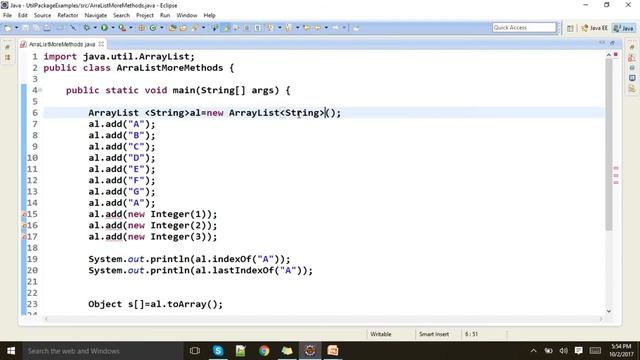Click the error marker on line 15
This screenshot has height=360, width=640.
click(x=24, y=214)
